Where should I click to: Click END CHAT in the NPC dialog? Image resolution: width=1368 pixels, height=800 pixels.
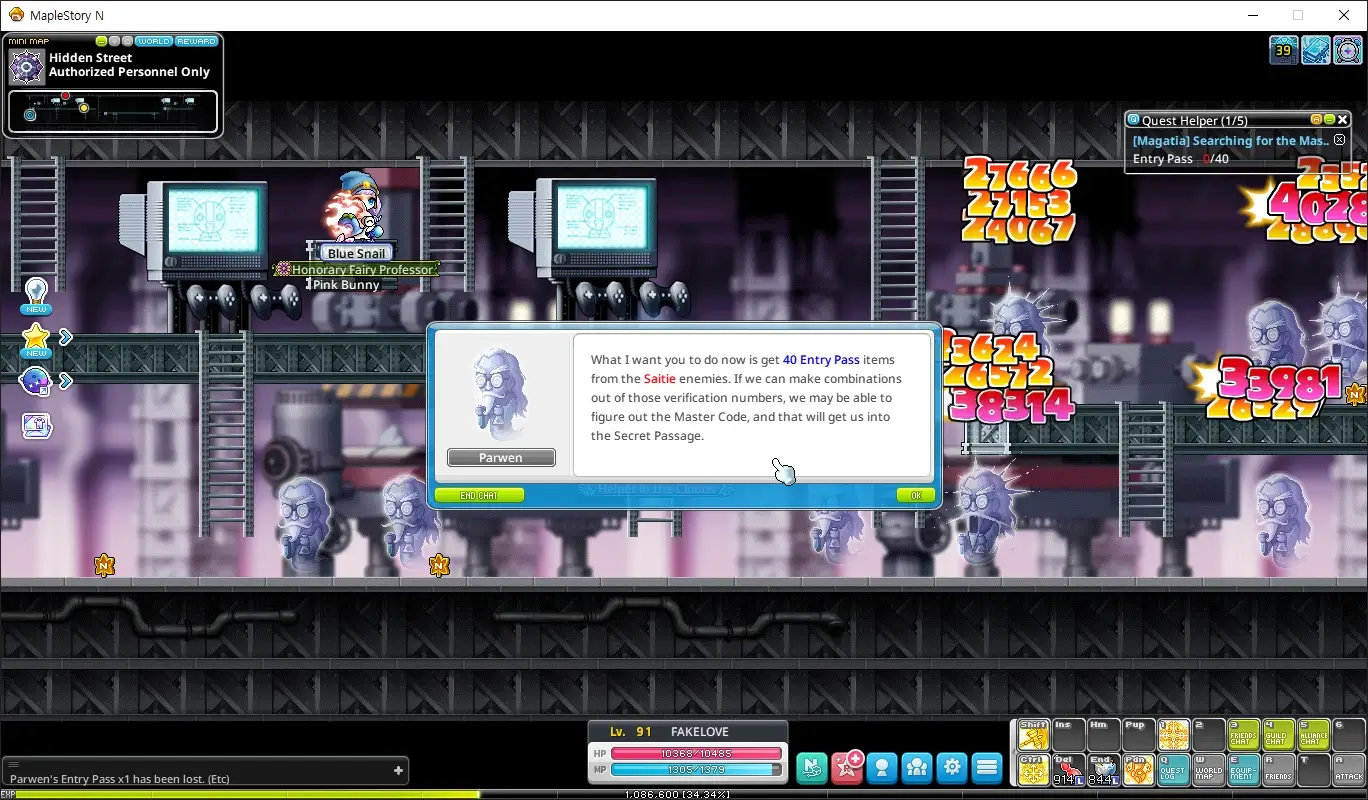479,495
